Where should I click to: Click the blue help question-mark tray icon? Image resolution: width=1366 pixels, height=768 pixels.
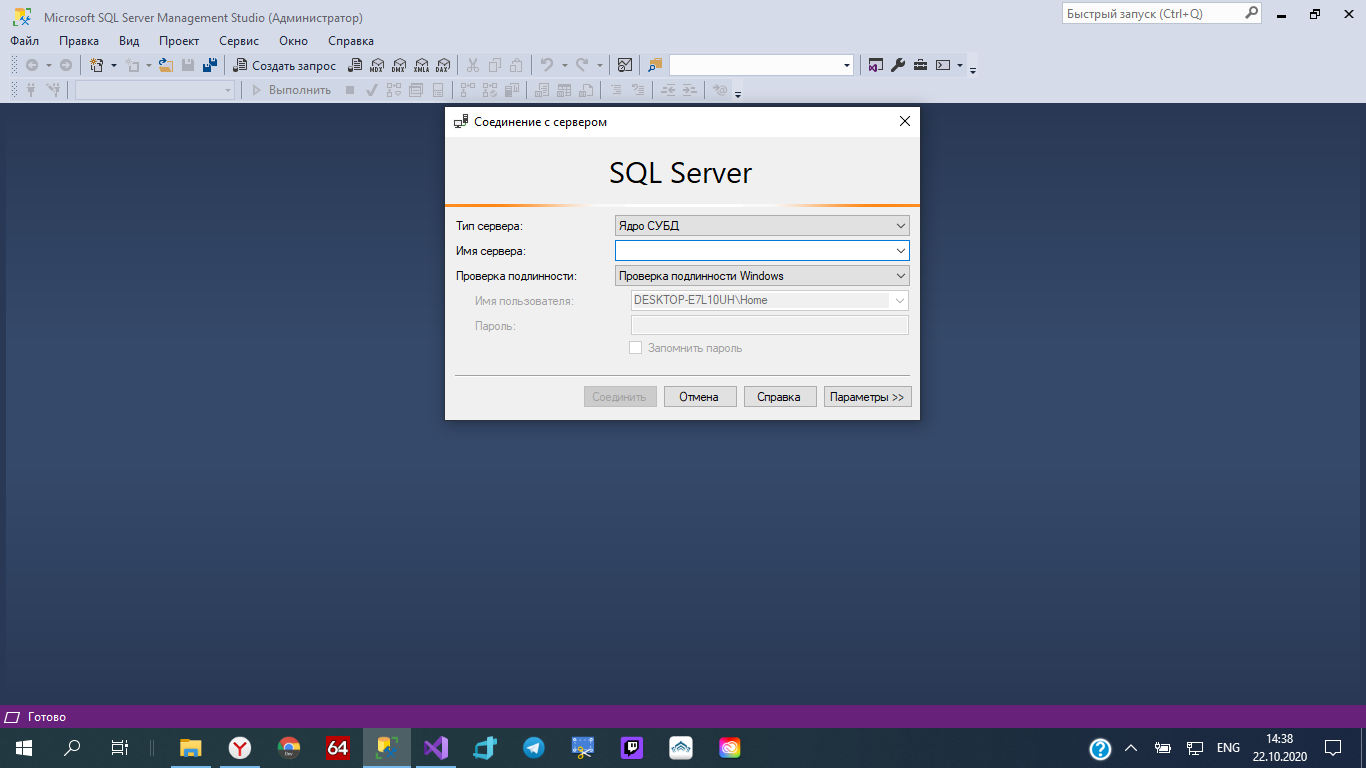[1100, 748]
